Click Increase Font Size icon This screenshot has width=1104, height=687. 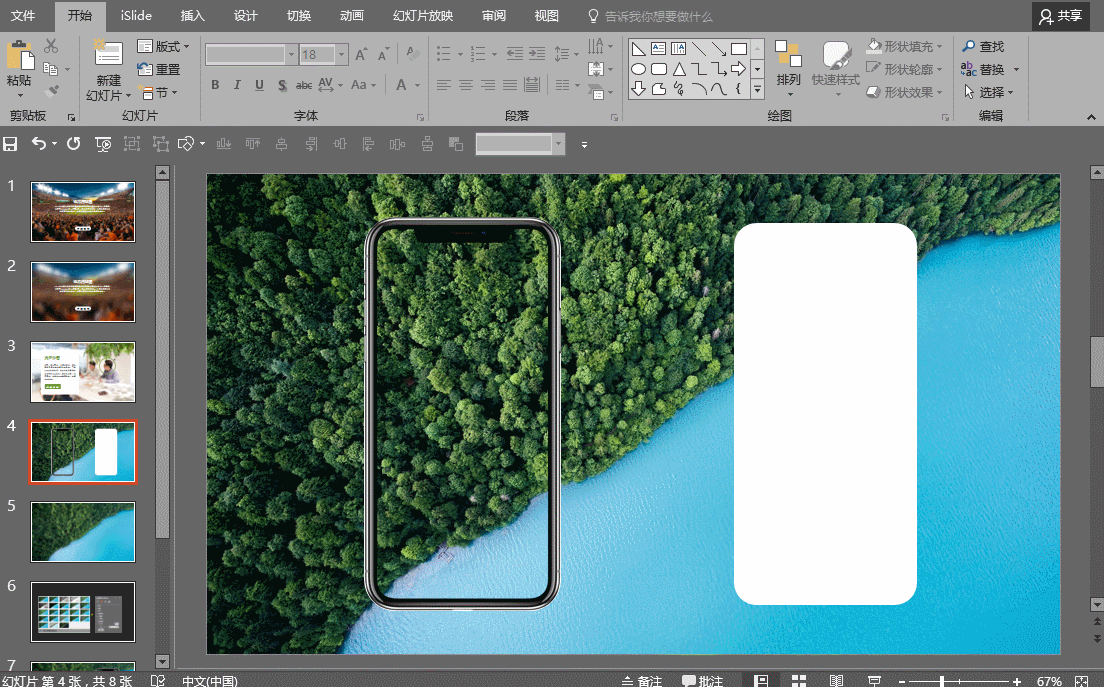[x=361, y=54]
